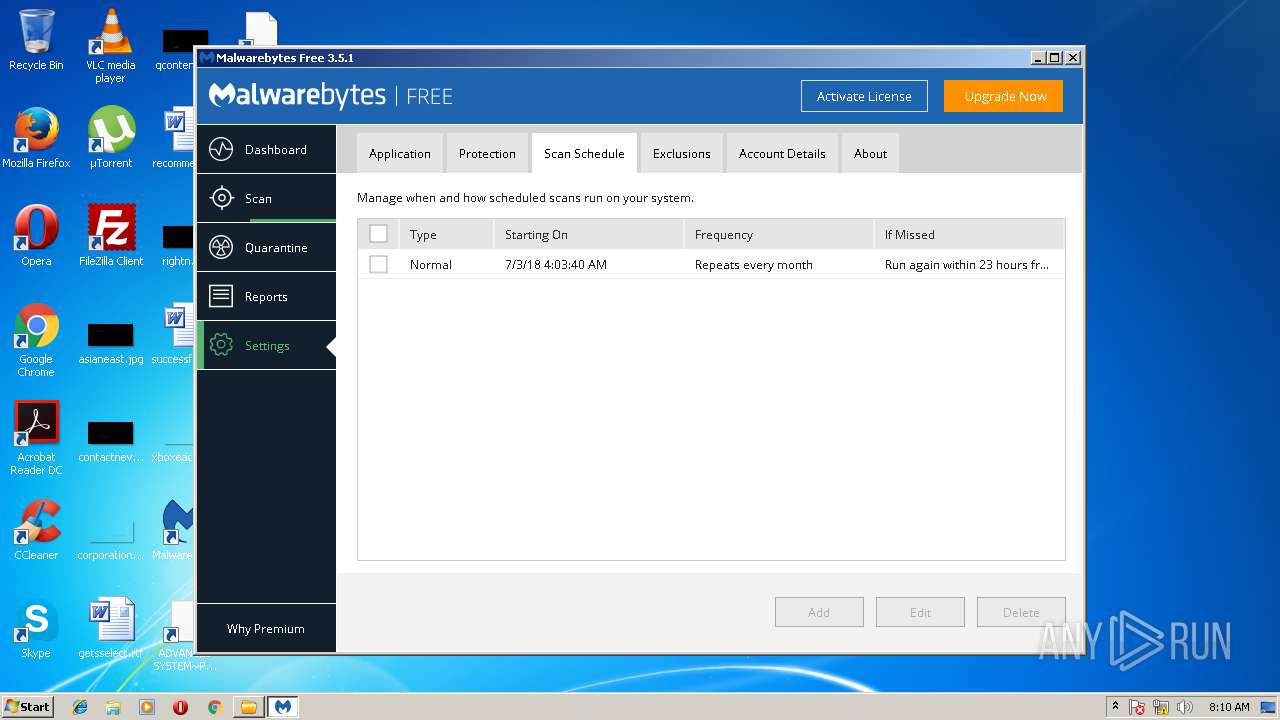Show hidden system tray icons
1280x720 pixels.
pos(1115,707)
